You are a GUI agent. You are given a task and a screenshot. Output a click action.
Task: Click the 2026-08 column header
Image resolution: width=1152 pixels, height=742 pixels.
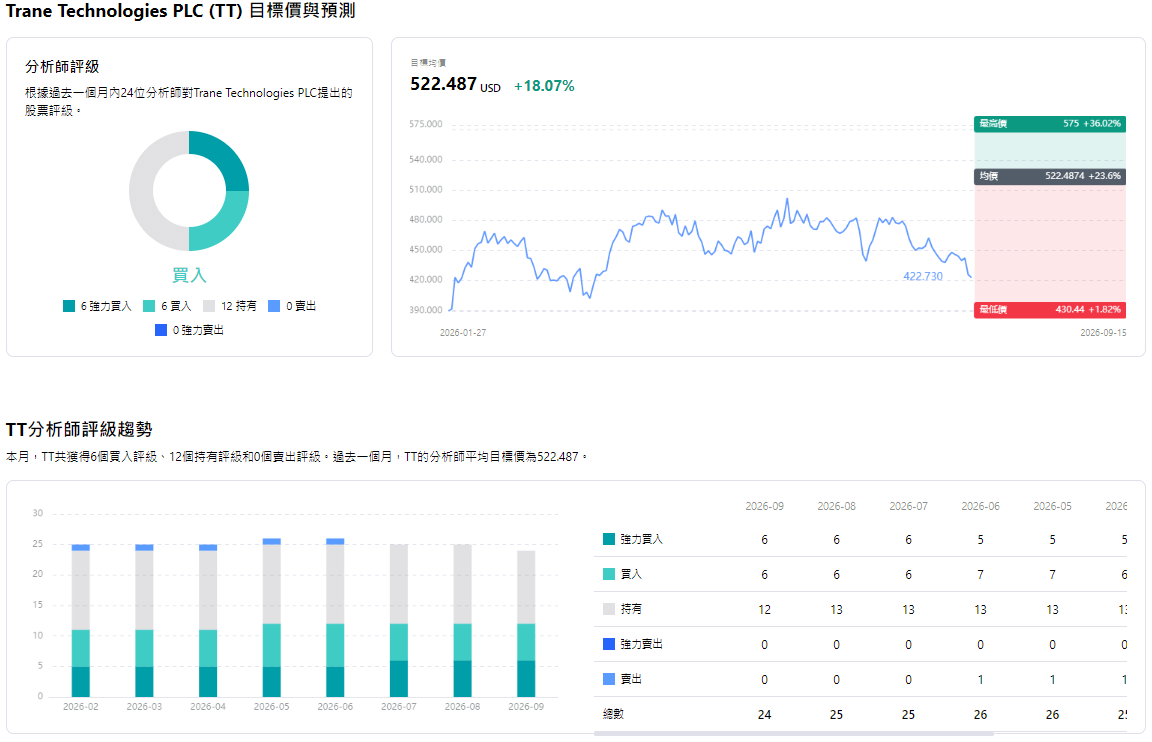pyautogui.click(x=836, y=506)
